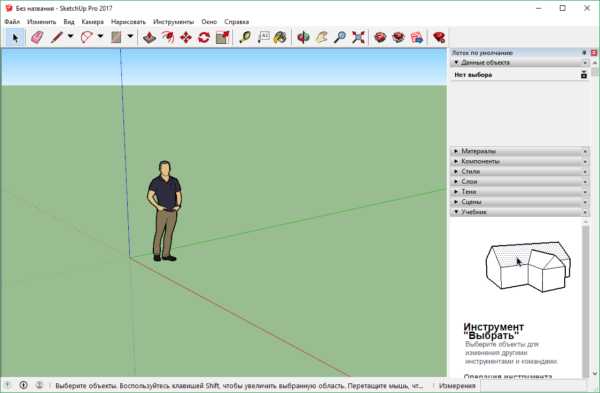
Task: Select the Rotate tool
Action: [x=204, y=38]
